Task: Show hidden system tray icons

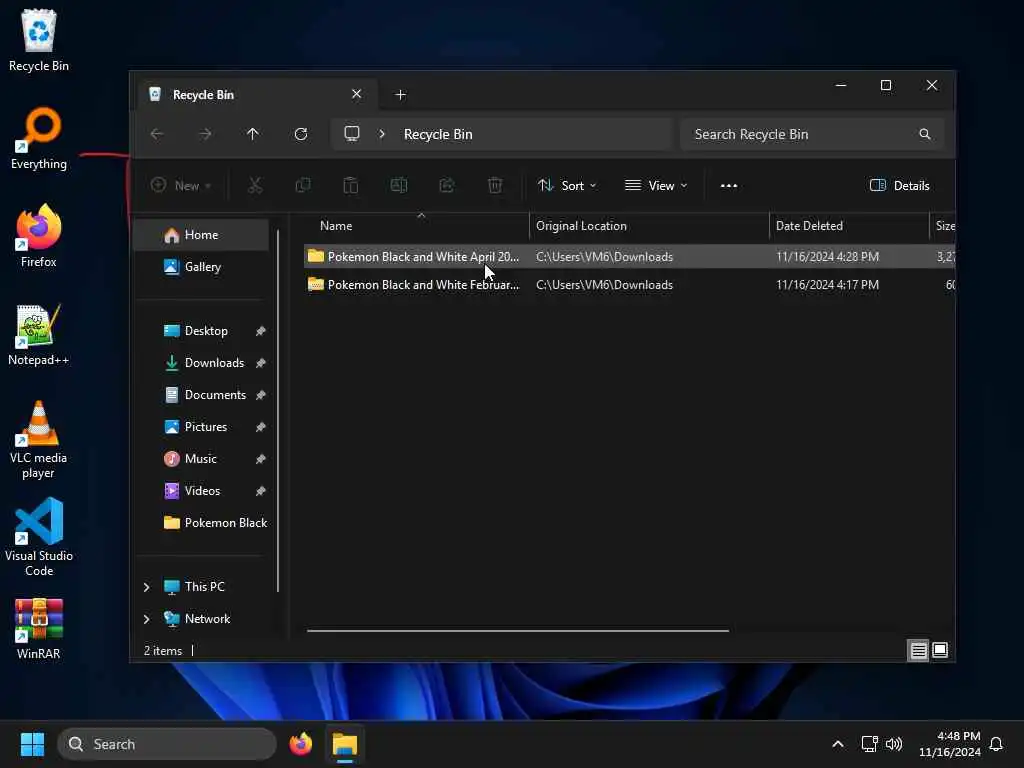Action: coord(838,744)
